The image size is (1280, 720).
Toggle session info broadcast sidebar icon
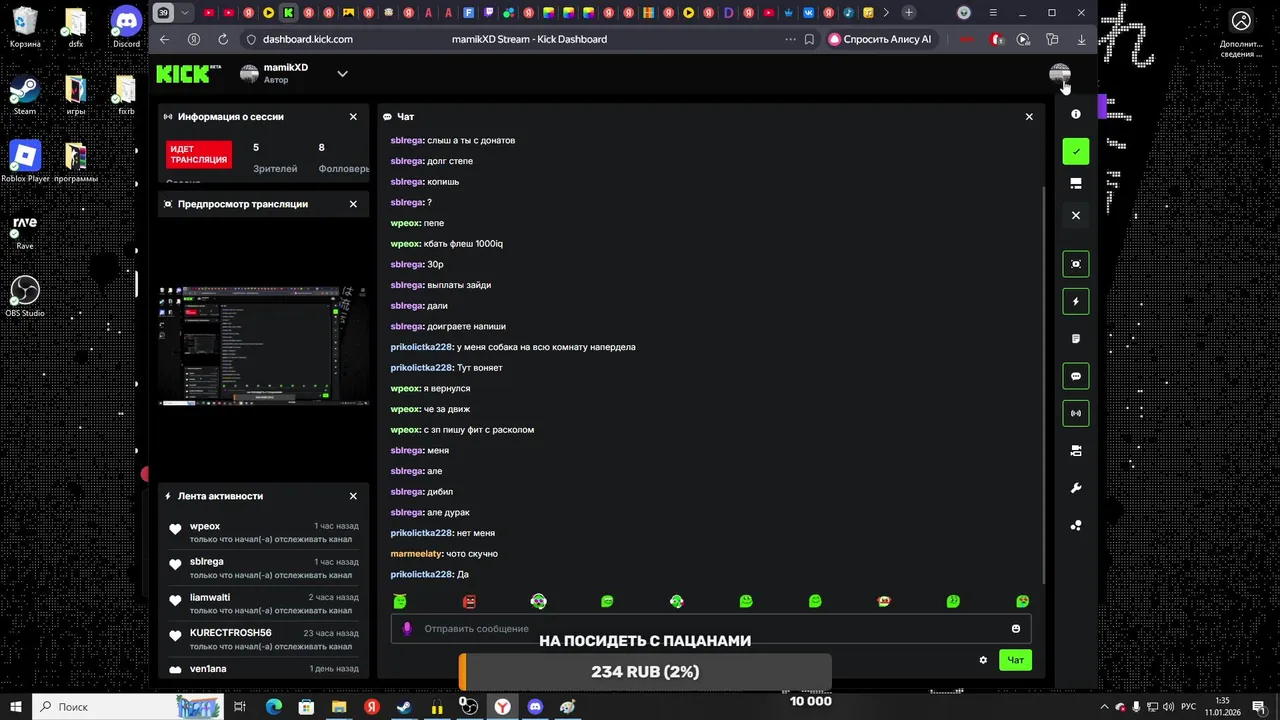coord(1076,413)
